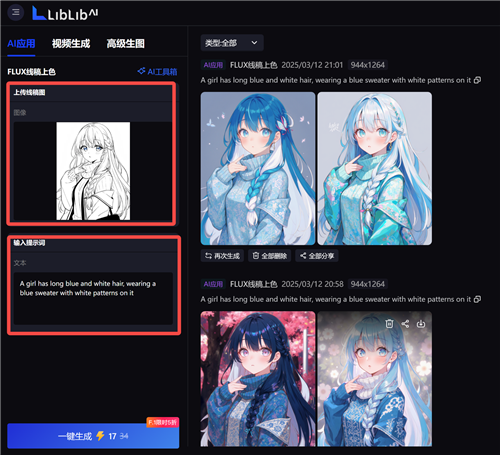Screen dimensions: 500x455
Task: Click 全部删除 delete all button
Action: click(x=269, y=256)
